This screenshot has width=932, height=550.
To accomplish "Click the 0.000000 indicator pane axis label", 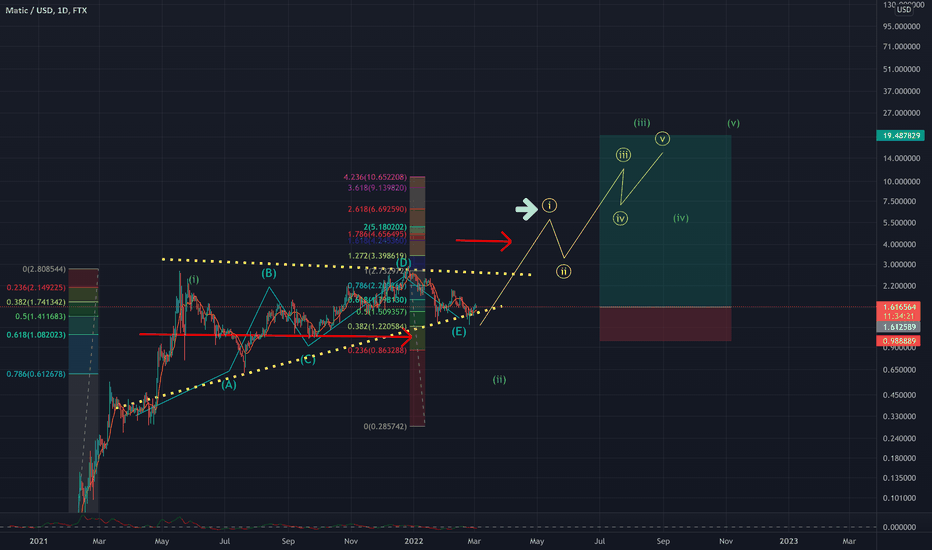I will coord(899,527).
